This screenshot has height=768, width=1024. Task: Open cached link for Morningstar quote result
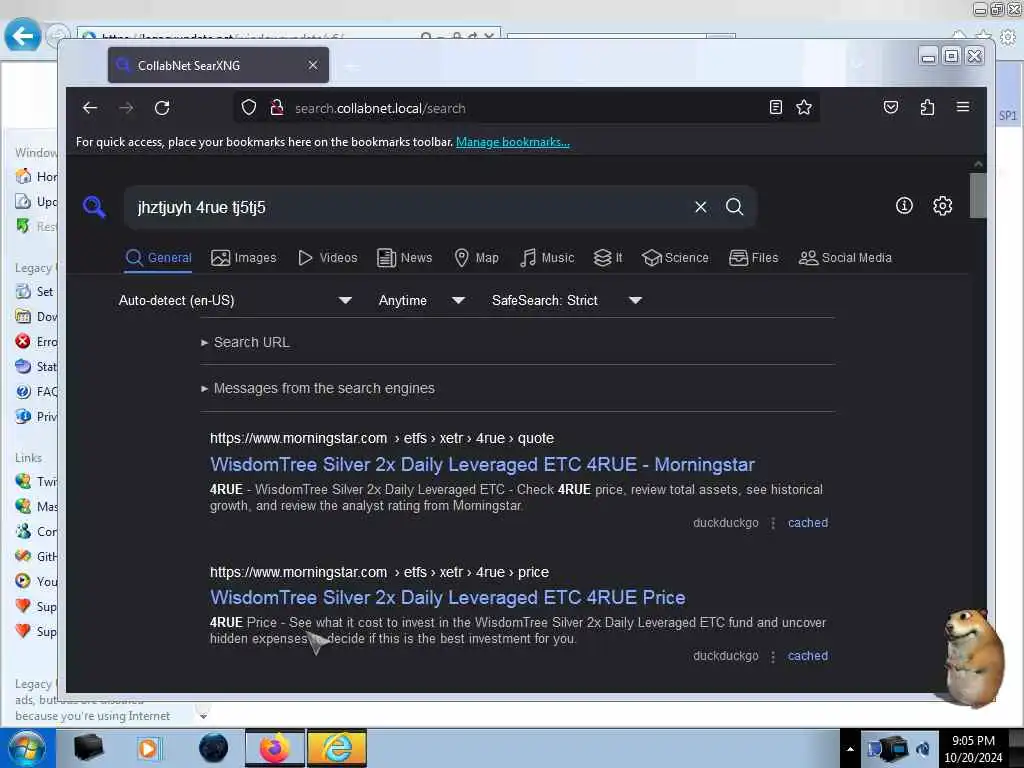tap(808, 522)
